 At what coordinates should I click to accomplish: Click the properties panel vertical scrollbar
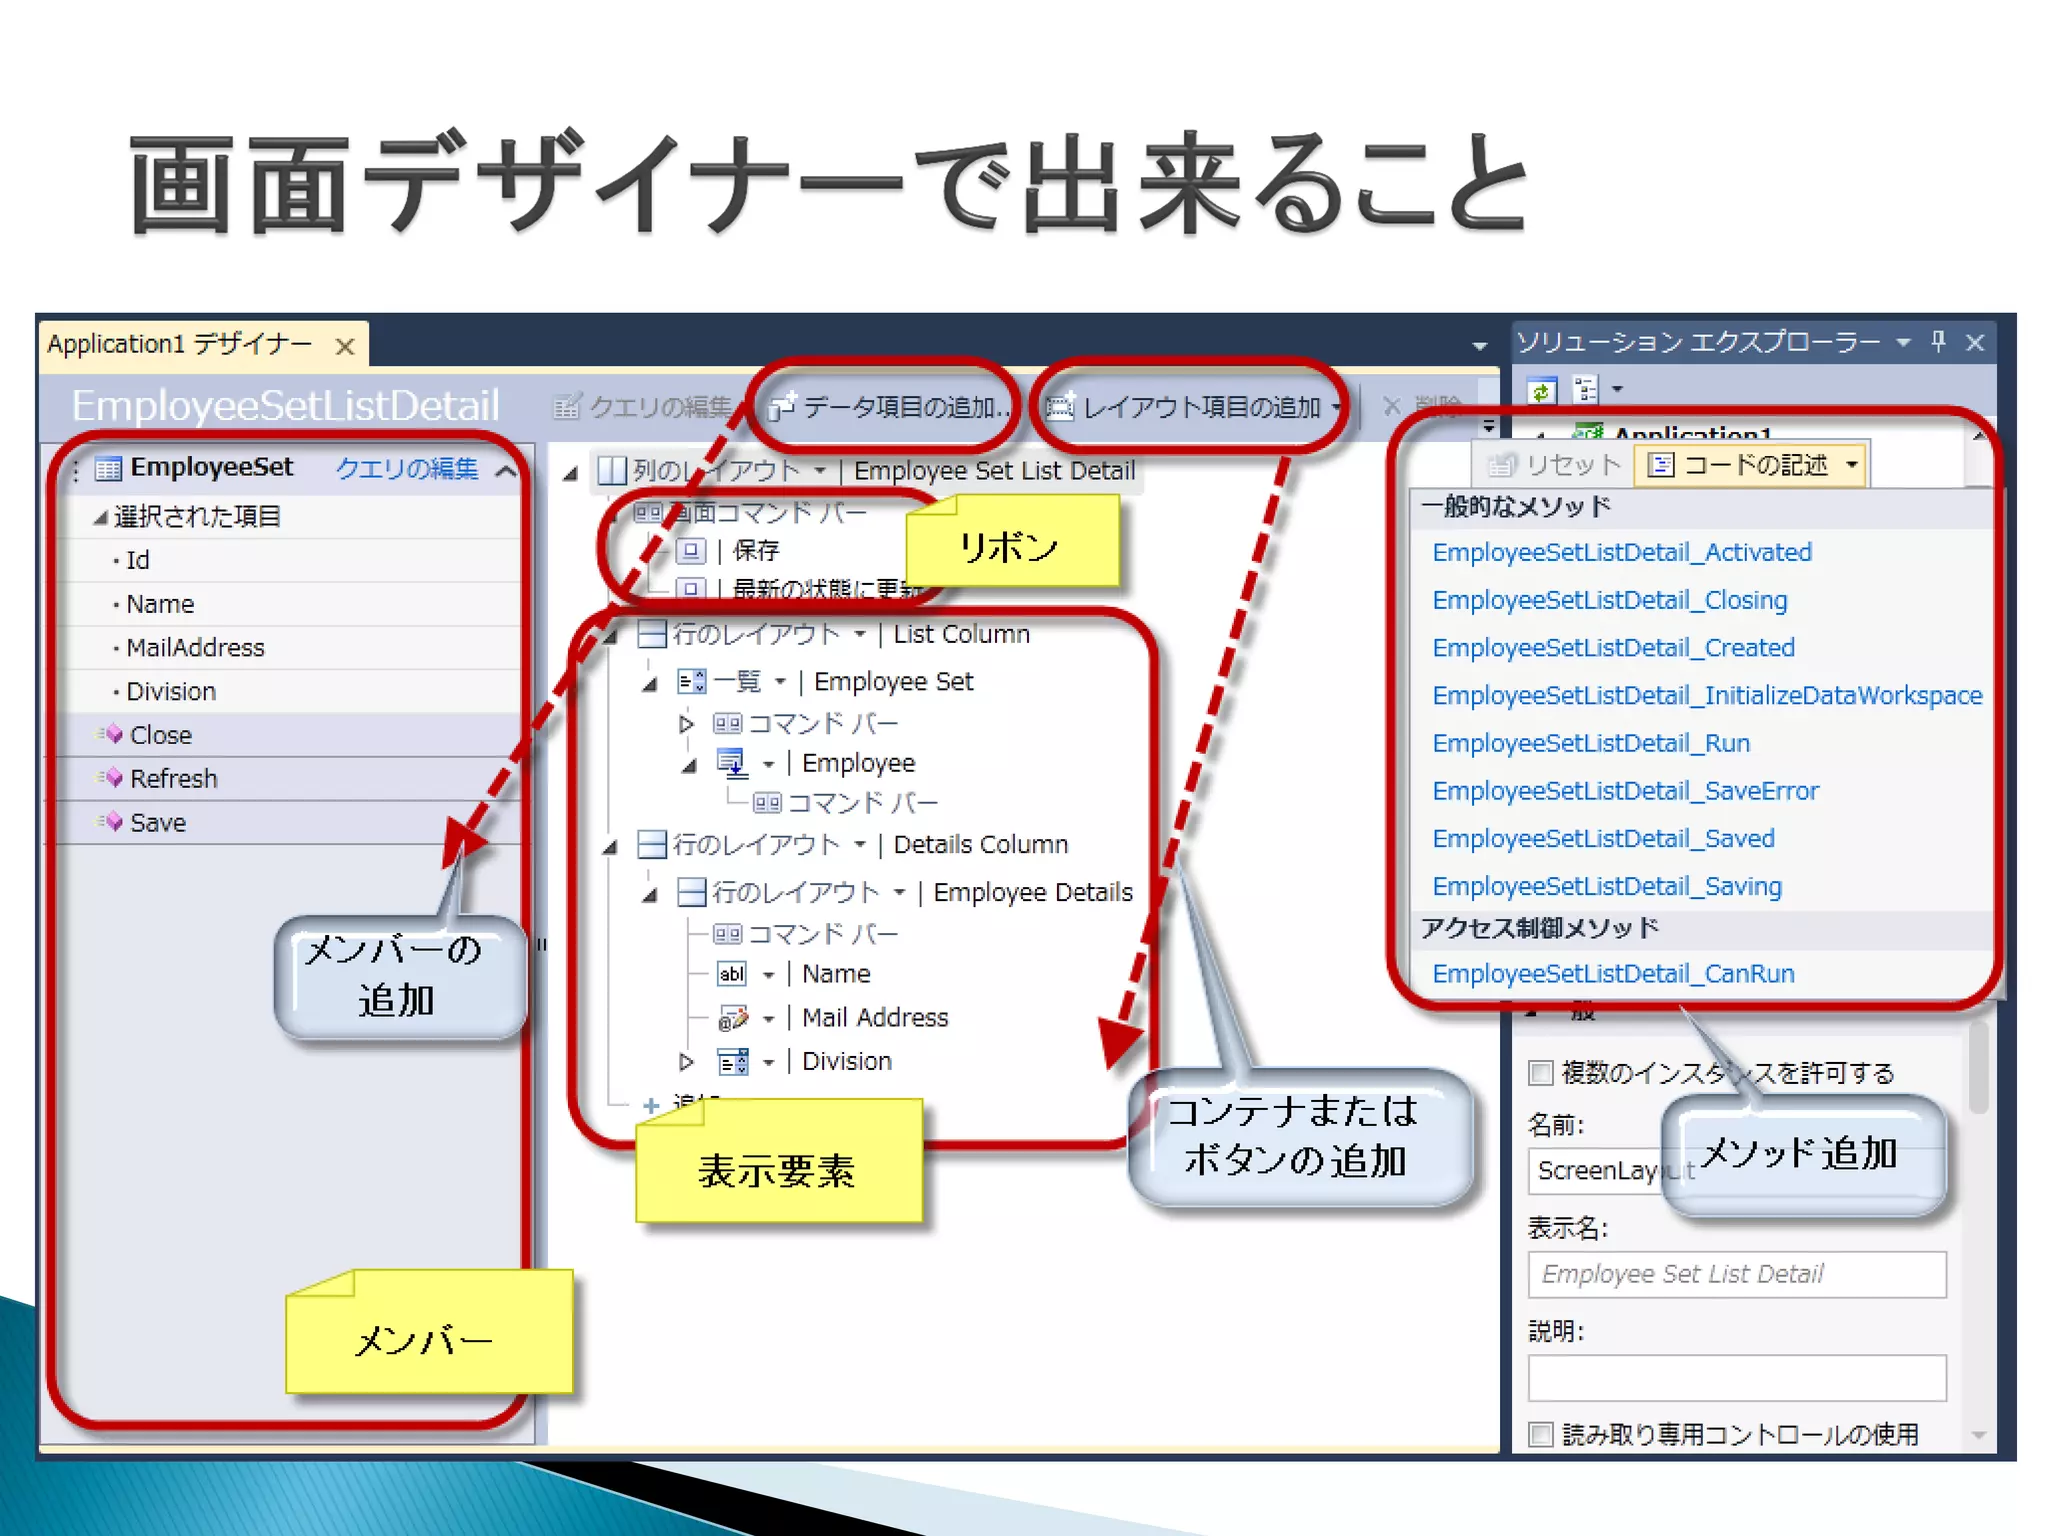(x=1977, y=1065)
